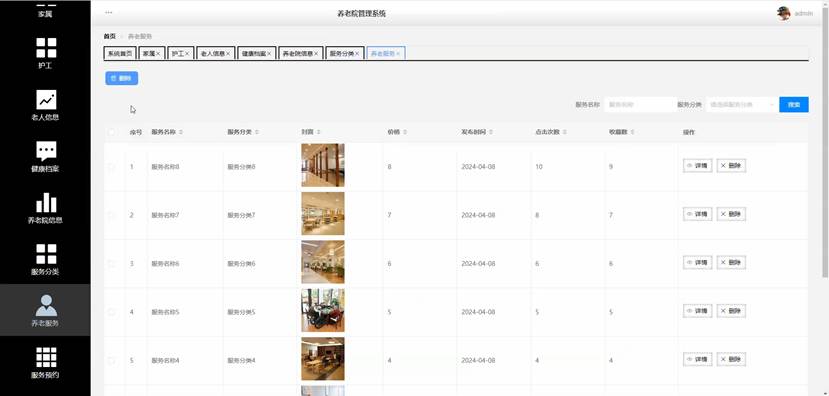
Task: Switch to the 系统首页 tab
Action: click(120, 54)
